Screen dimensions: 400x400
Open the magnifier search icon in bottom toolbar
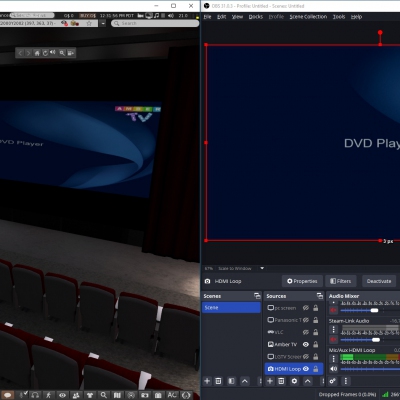click(x=104, y=395)
